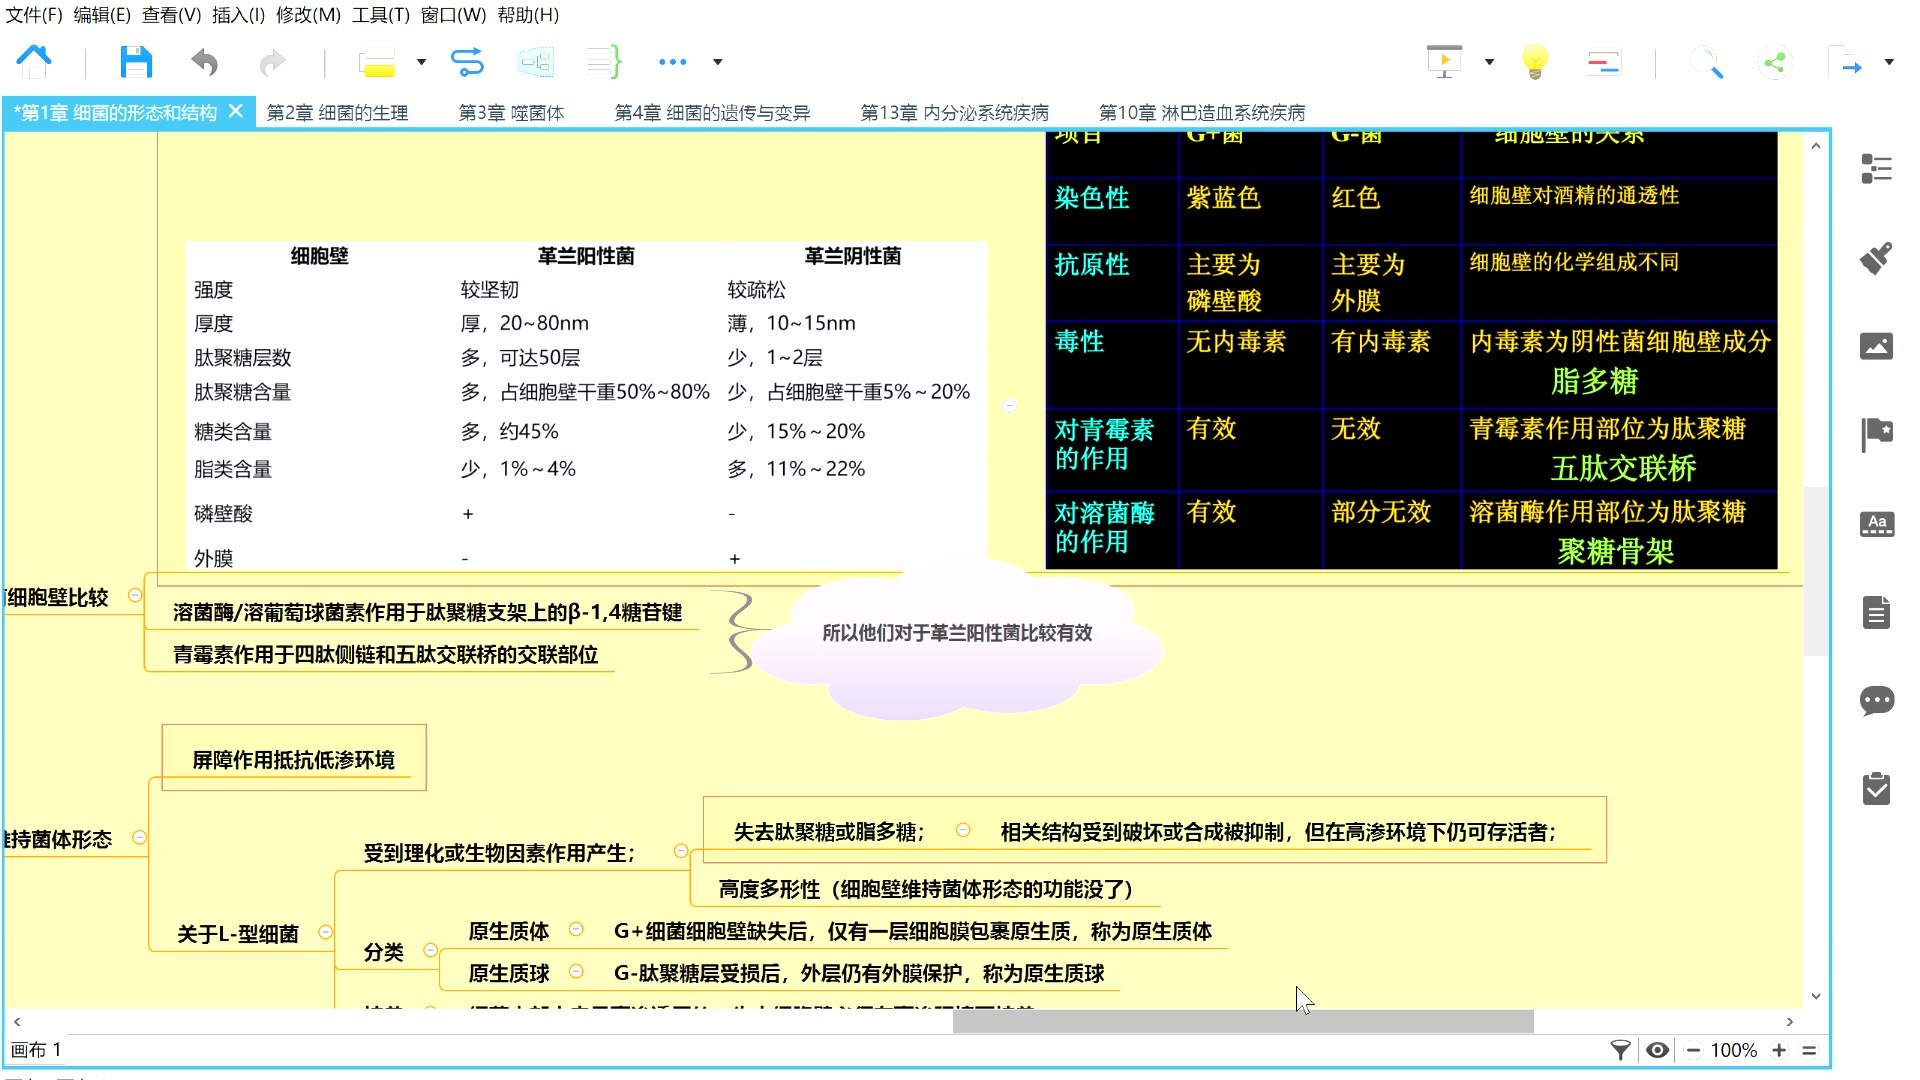Switch to 第10章 淋巴造血系统疾病 tab

pyautogui.click(x=1202, y=113)
